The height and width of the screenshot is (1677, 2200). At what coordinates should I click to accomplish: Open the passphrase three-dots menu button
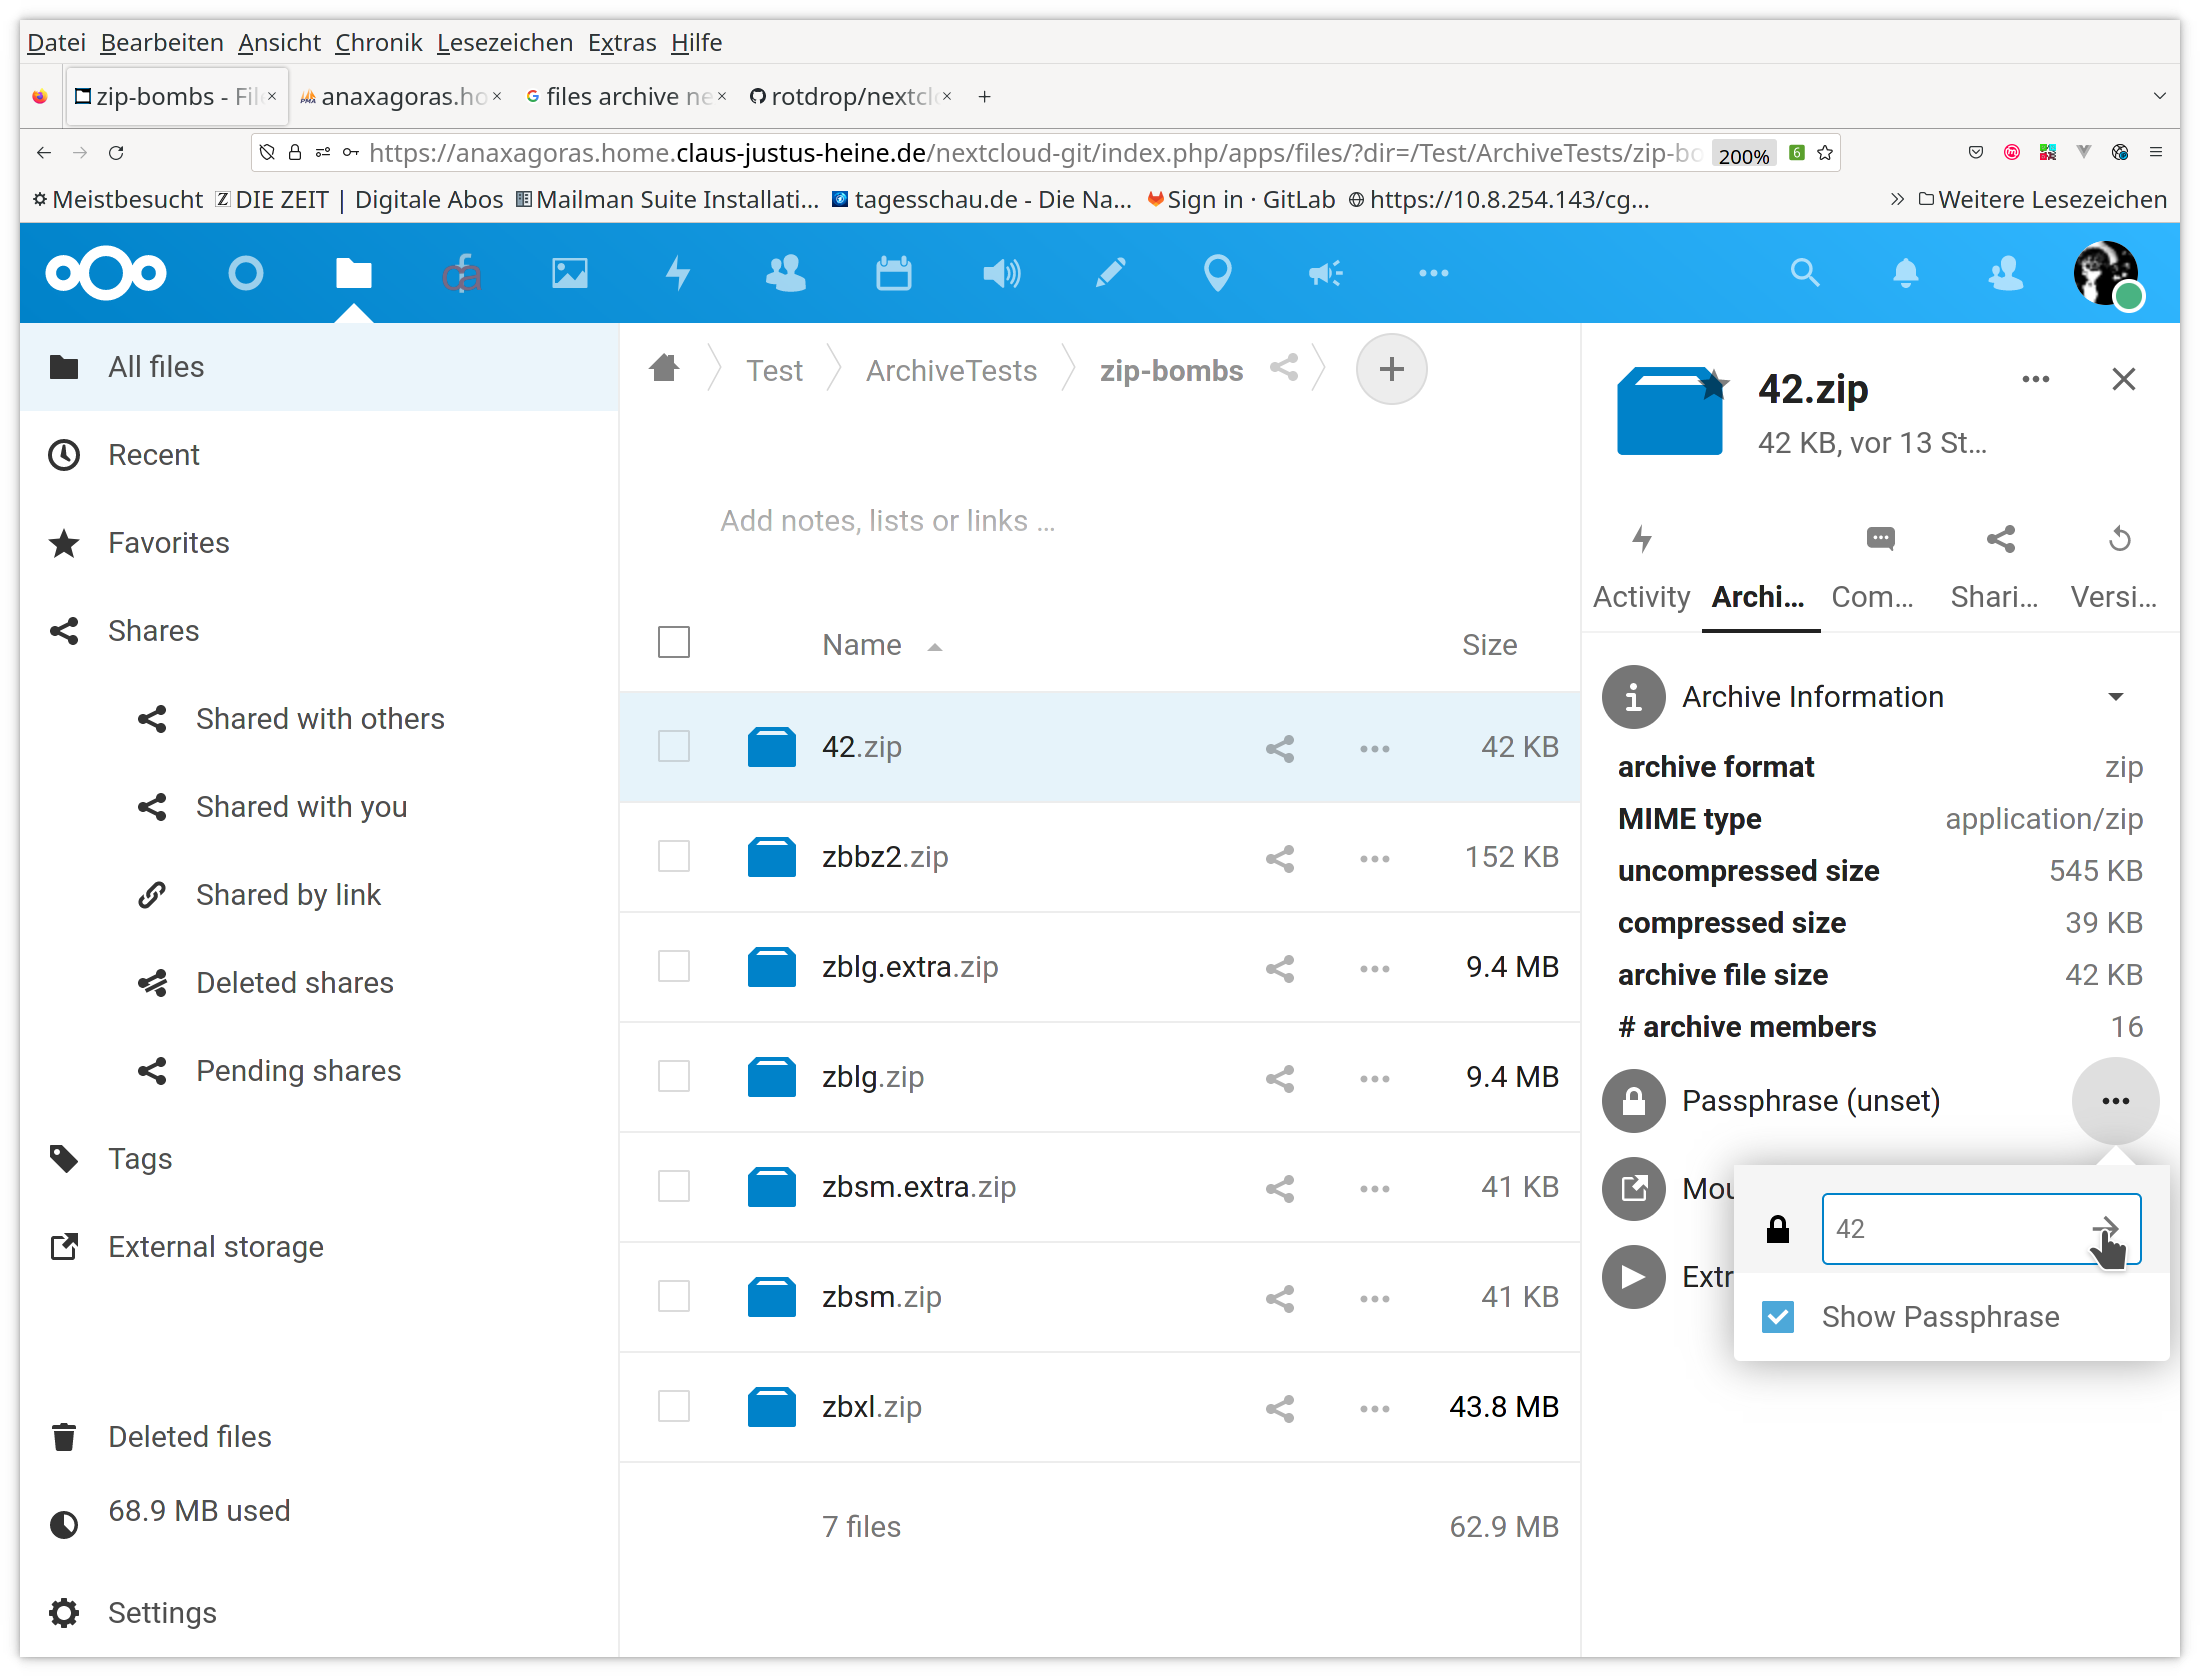(2115, 1101)
